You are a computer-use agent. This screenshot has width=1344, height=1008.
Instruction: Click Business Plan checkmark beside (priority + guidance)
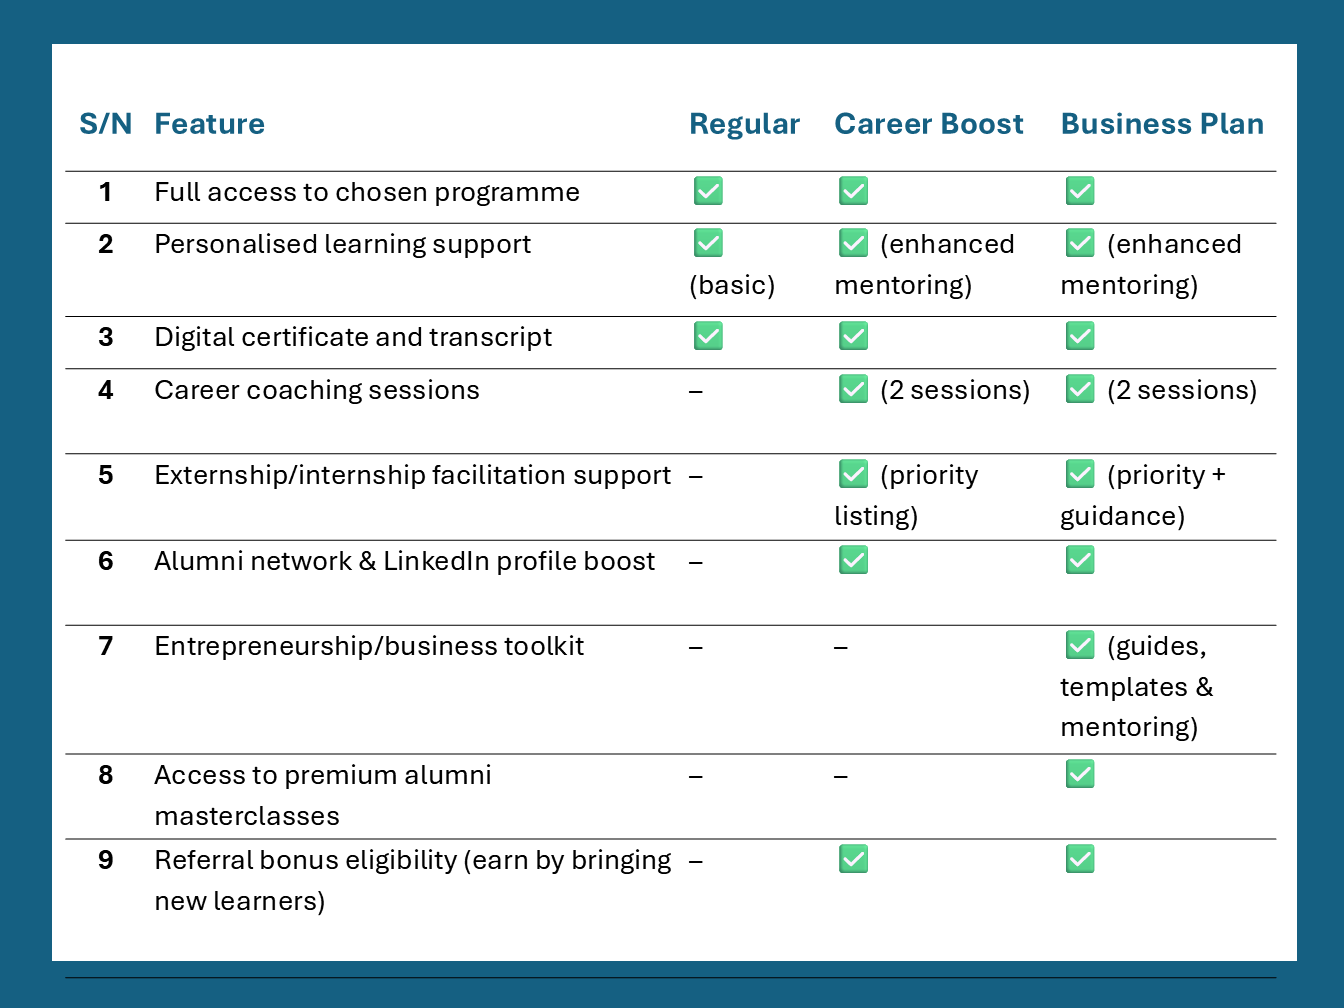pos(1080,474)
